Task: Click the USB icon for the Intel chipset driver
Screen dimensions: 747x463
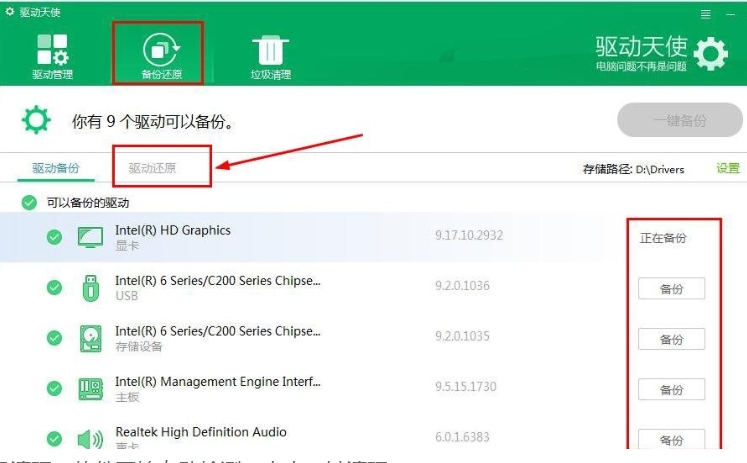Action: point(91,288)
